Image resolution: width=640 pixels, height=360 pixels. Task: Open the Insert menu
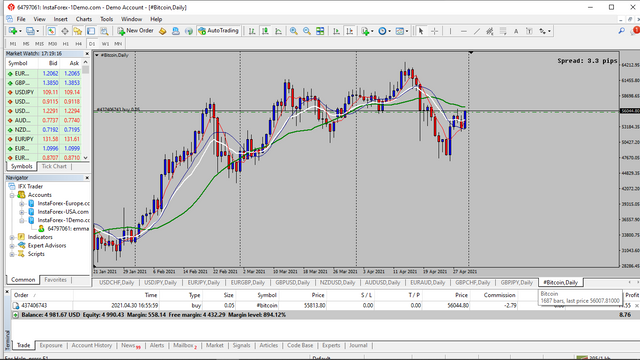coord(60,19)
